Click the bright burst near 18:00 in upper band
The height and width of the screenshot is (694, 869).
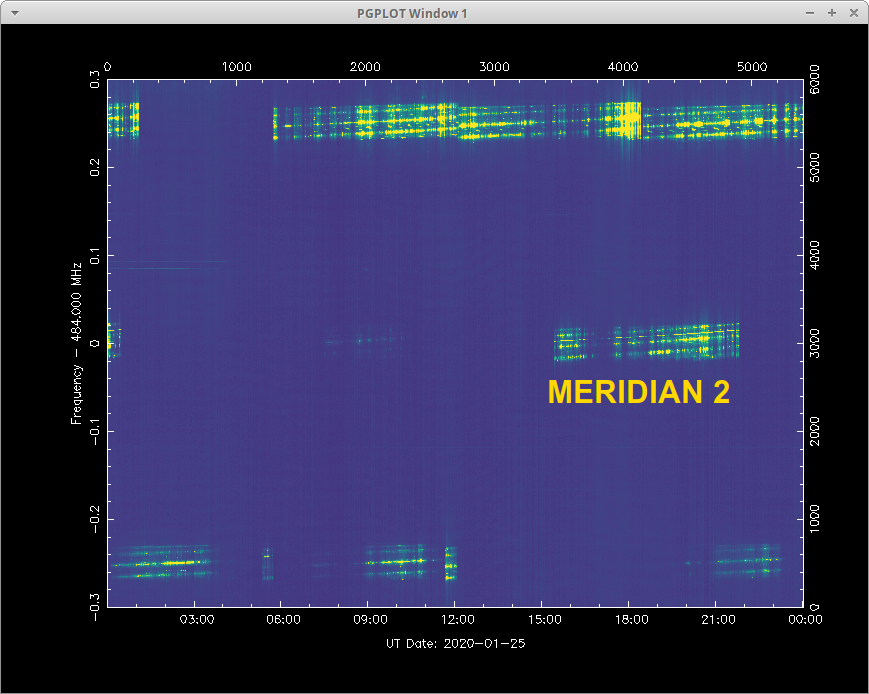(627, 120)
